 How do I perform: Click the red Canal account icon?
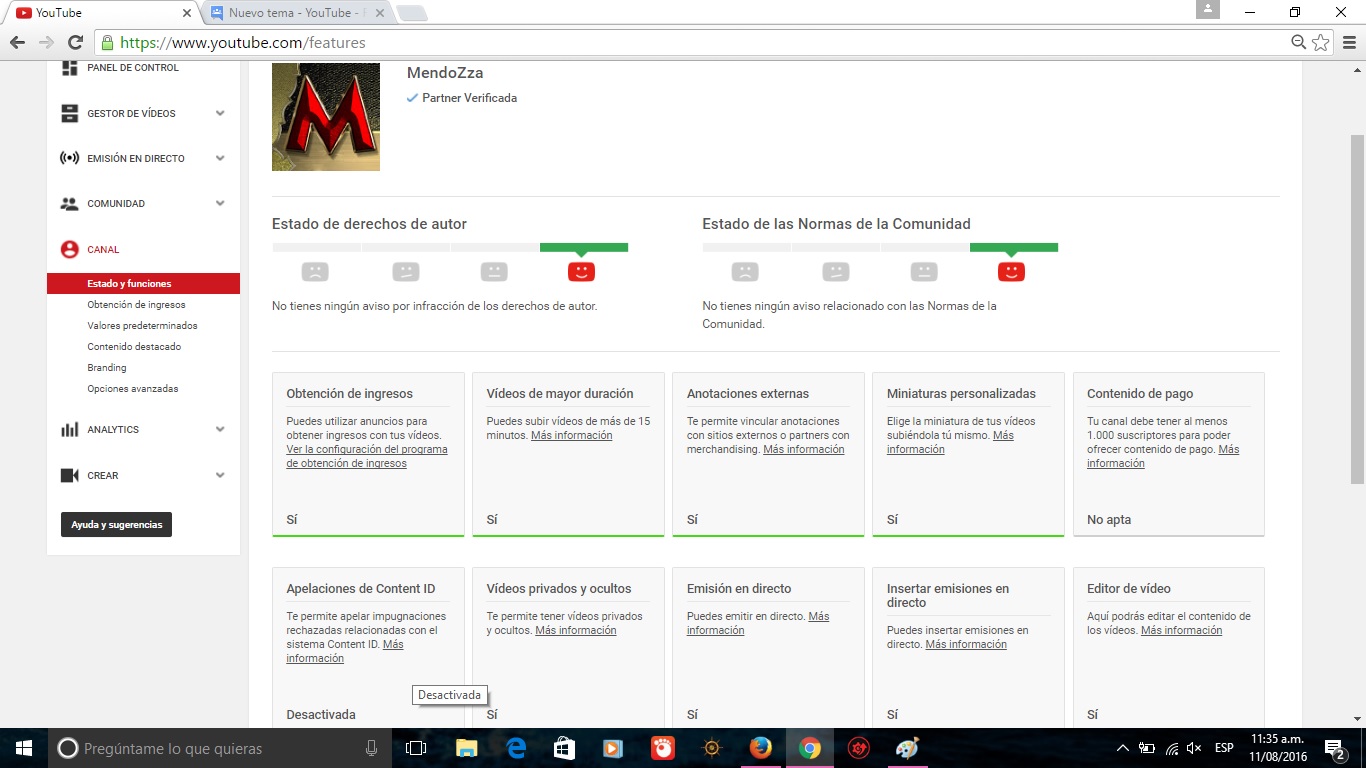click(x=69, y=250)
